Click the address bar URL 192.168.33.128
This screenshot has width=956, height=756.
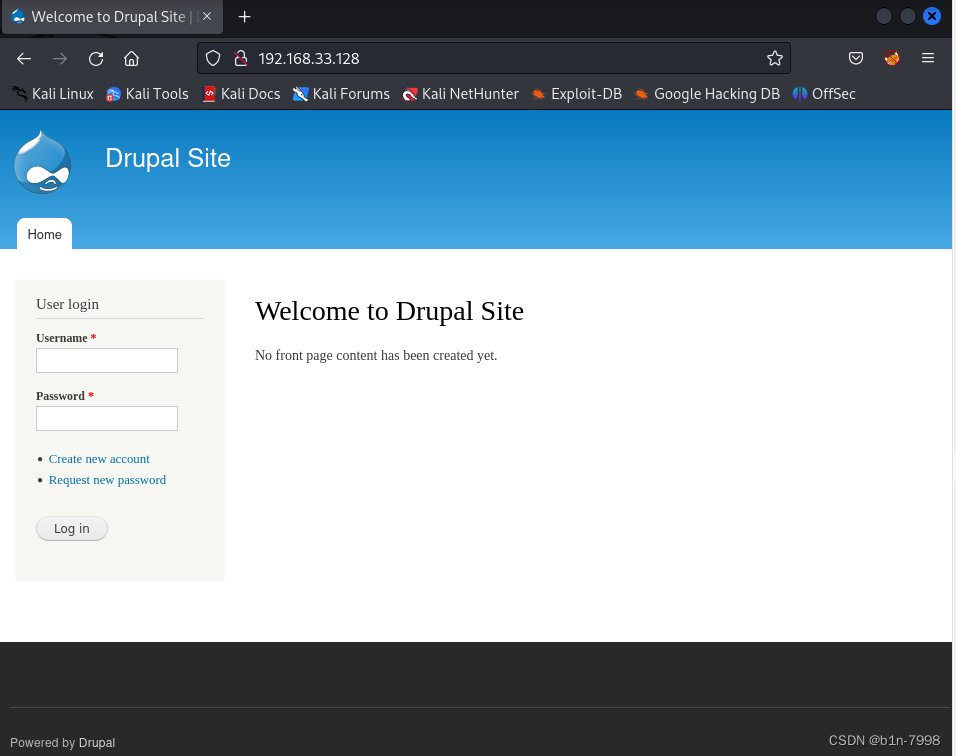tap(309, 59)
